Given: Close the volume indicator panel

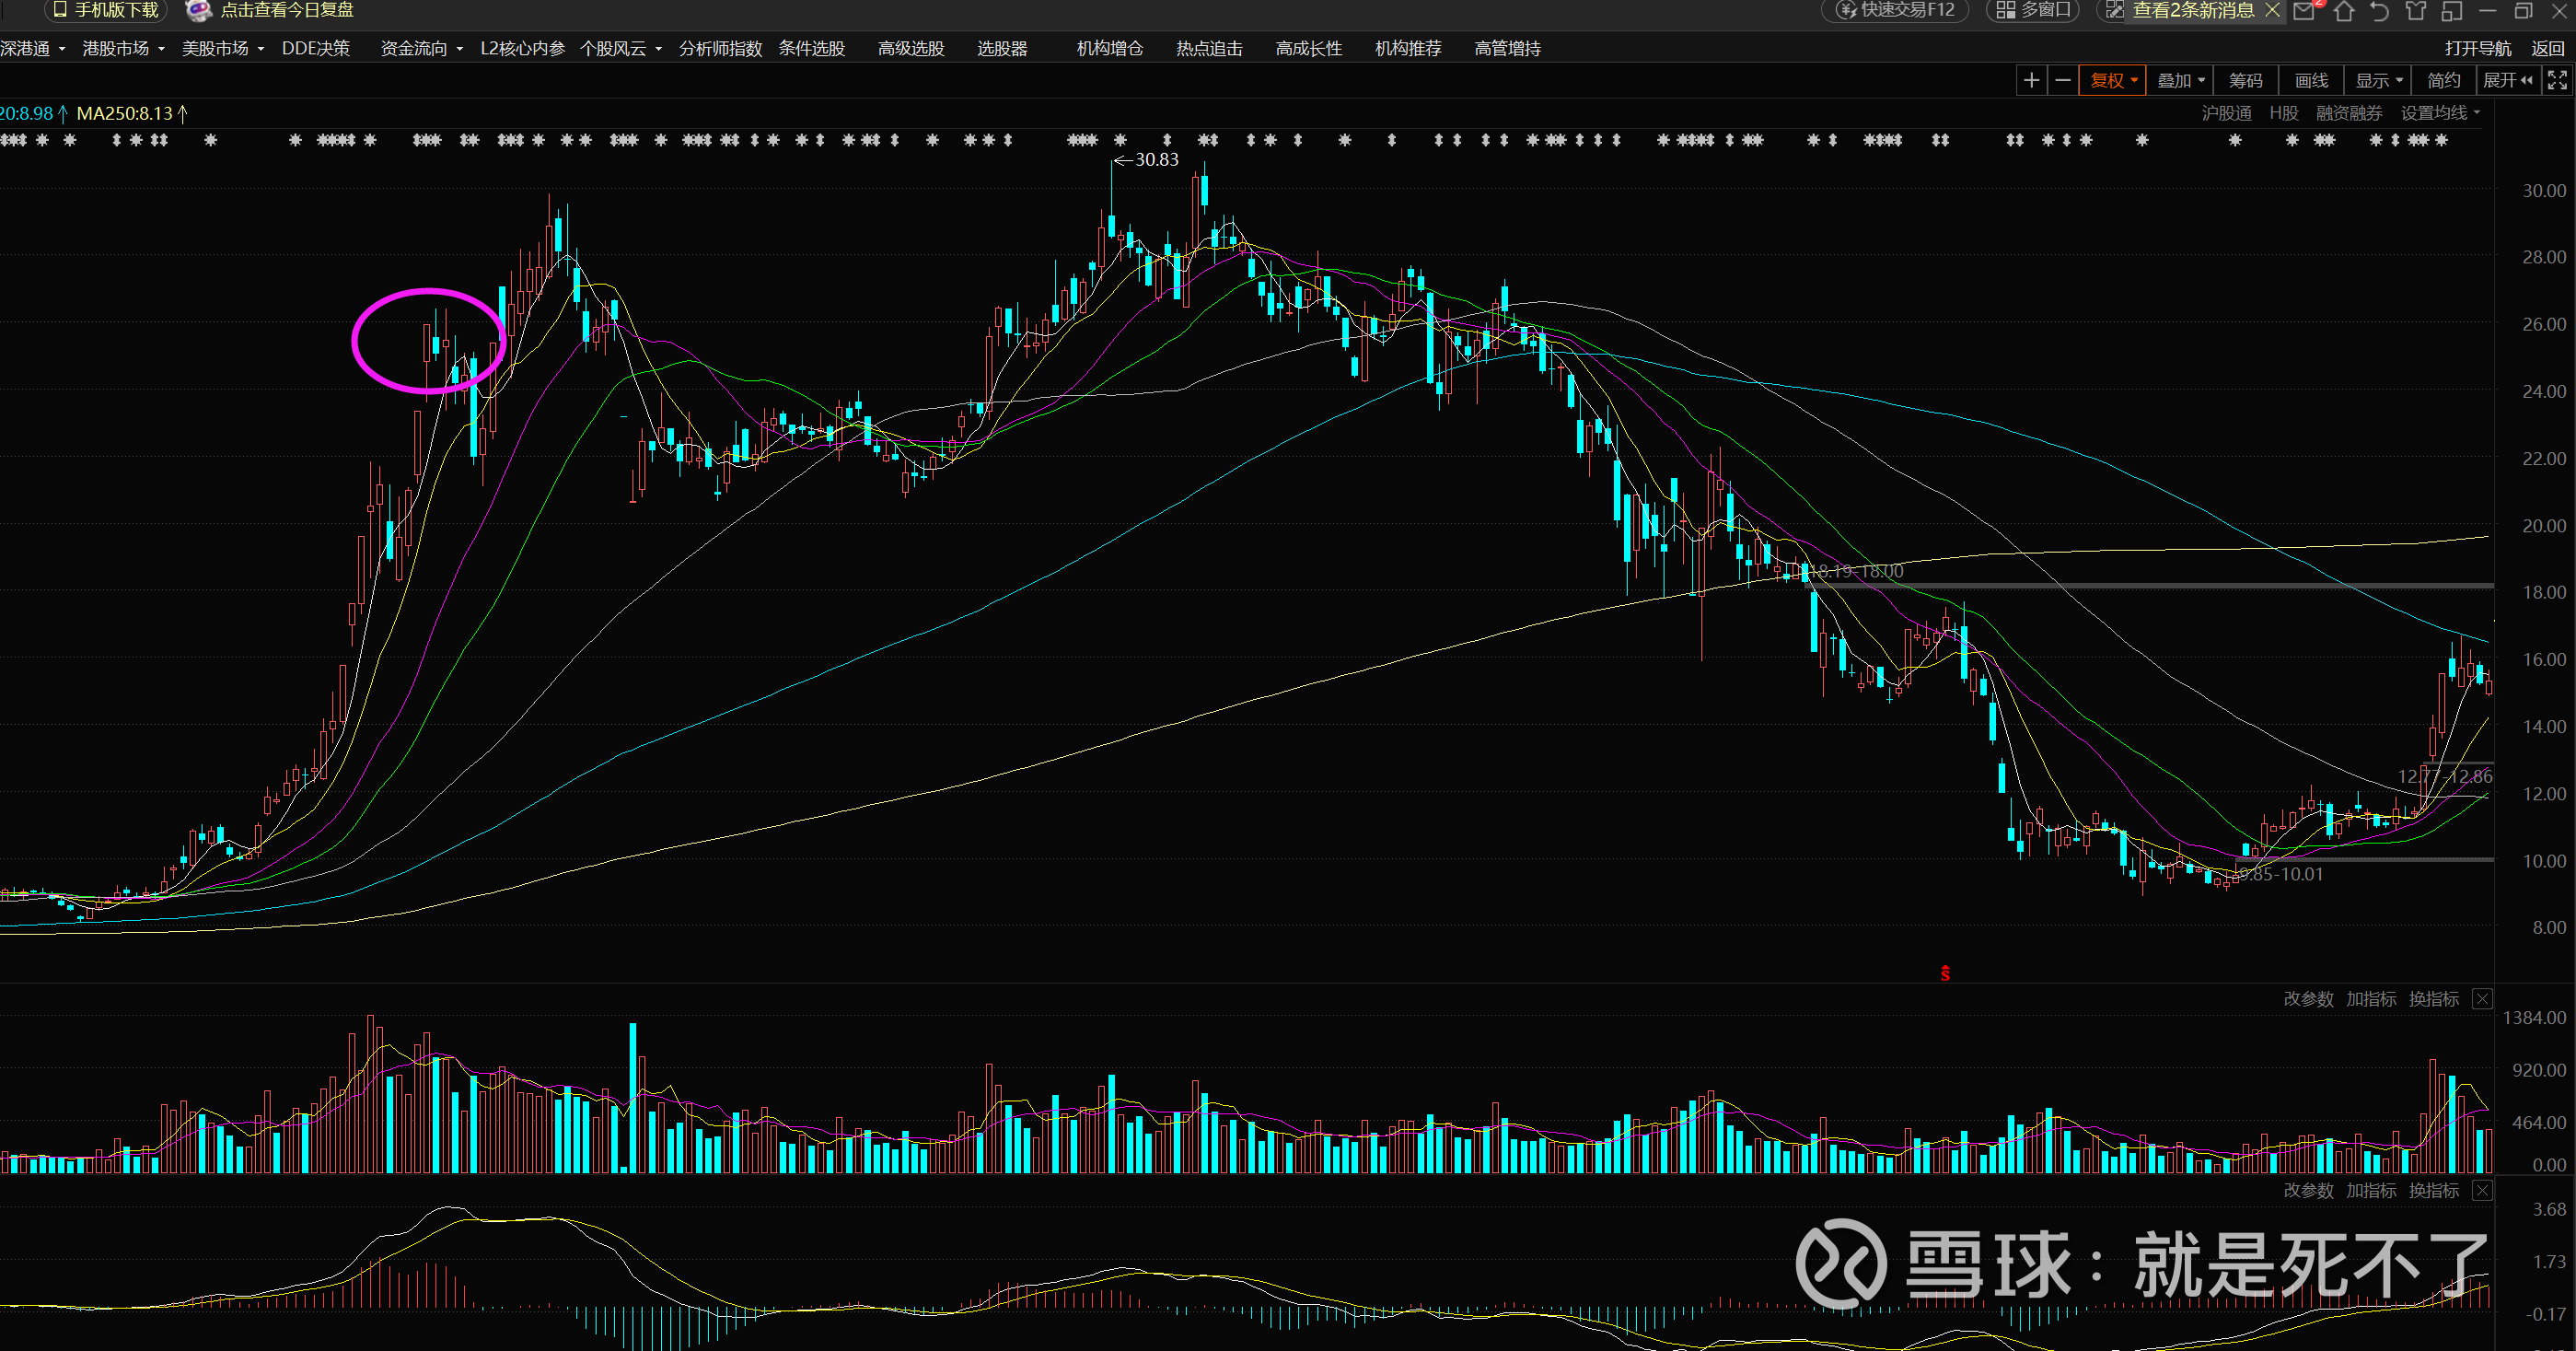Looking at the screenshot, I should (2482, 999).
